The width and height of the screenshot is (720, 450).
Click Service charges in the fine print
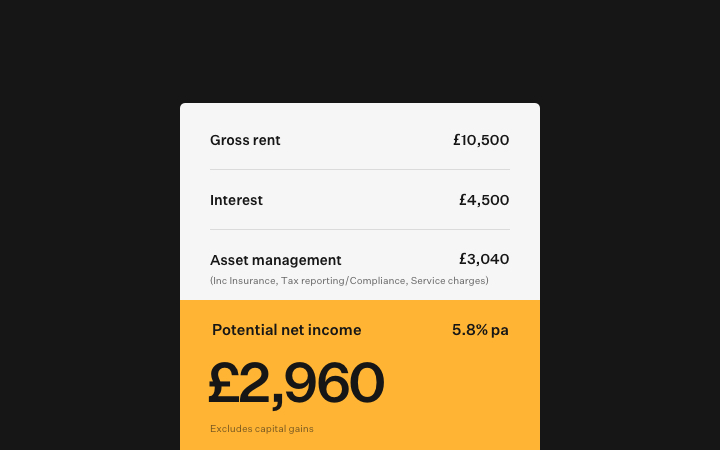point(448,281)
